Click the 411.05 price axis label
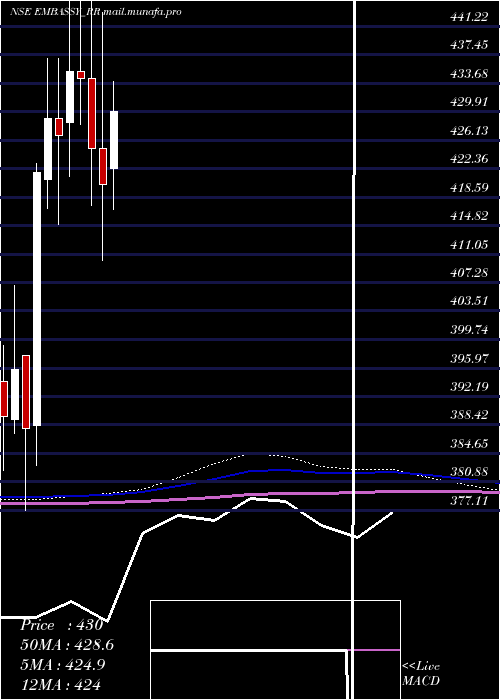Screen dimensions: 500x700 (468, 244)
